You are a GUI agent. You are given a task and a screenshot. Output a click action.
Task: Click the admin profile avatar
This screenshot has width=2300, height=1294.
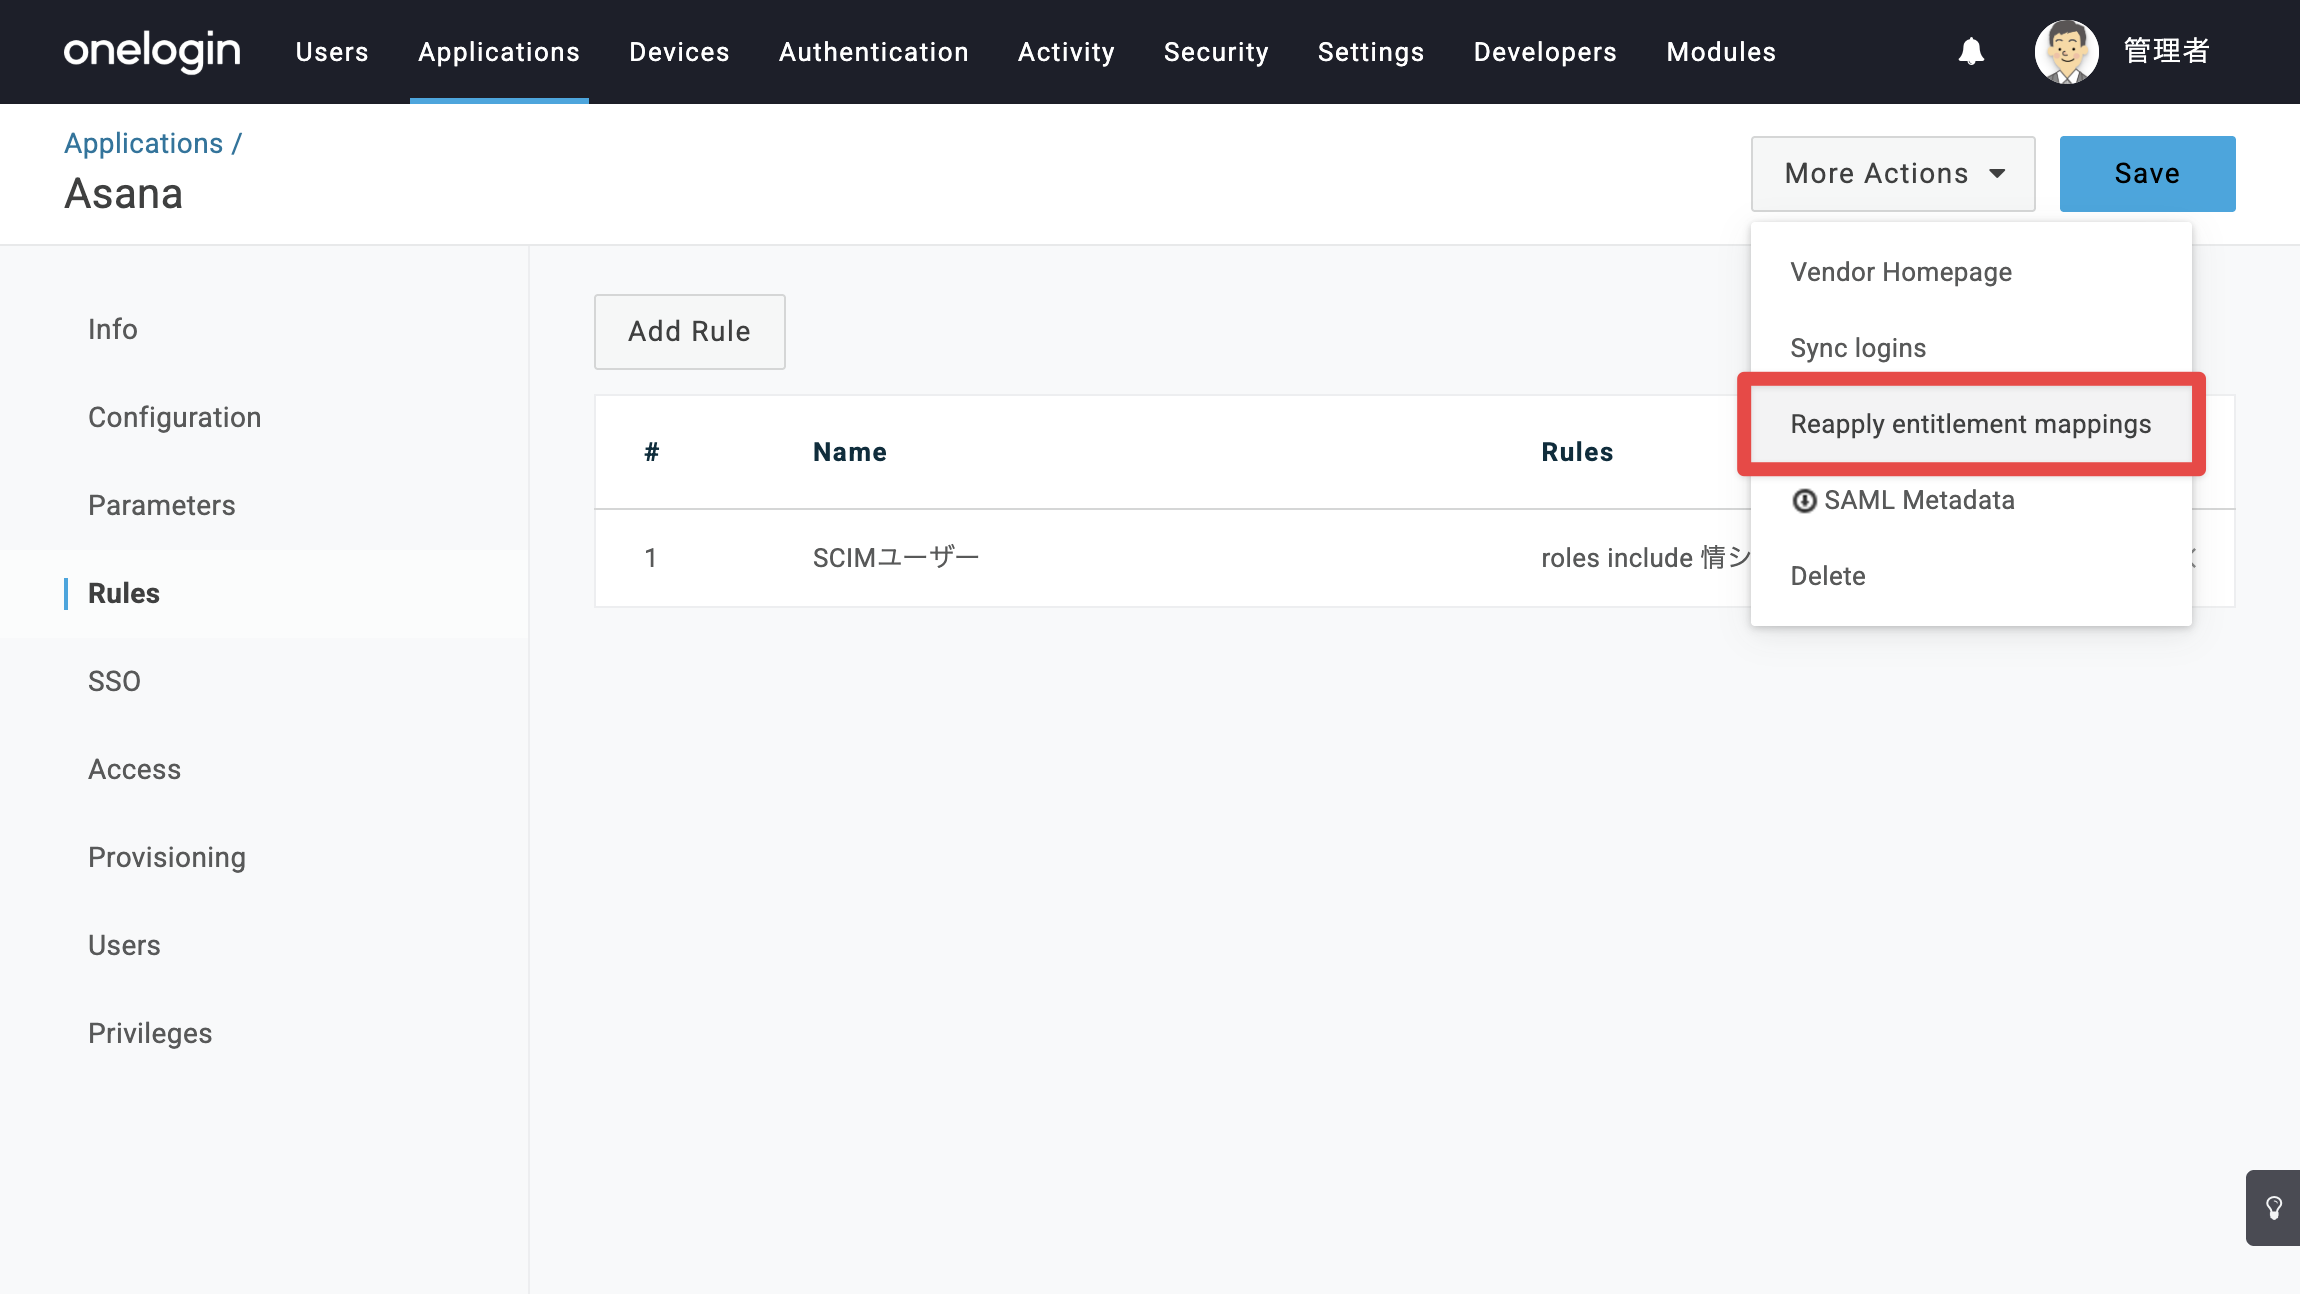coord(2066,51)
